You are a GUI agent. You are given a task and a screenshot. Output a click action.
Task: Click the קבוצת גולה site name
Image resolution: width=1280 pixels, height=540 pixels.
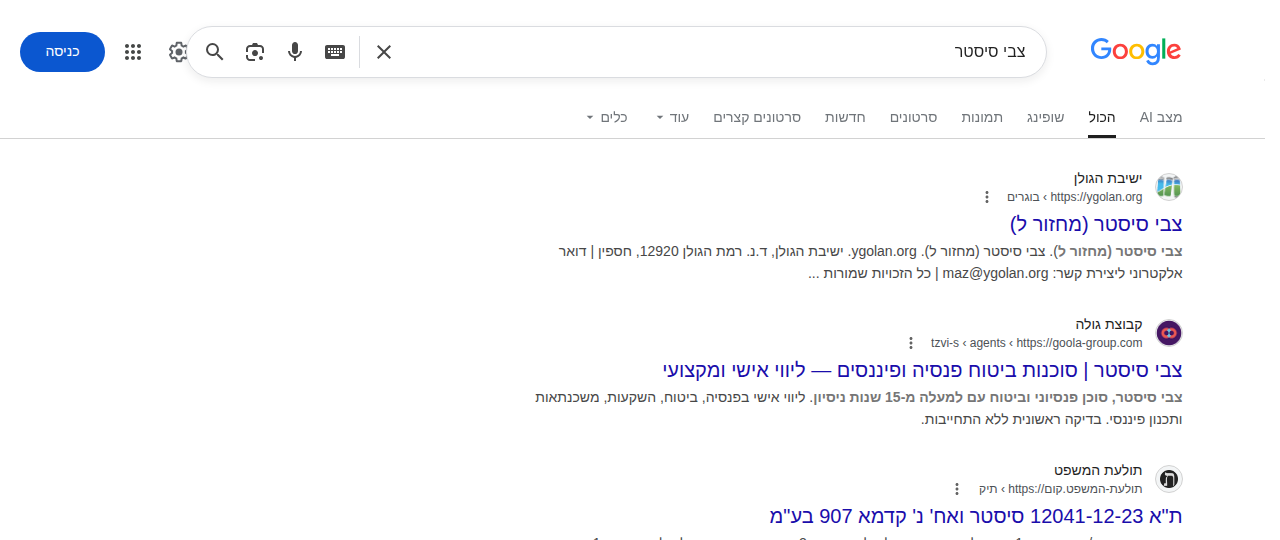1109,324
